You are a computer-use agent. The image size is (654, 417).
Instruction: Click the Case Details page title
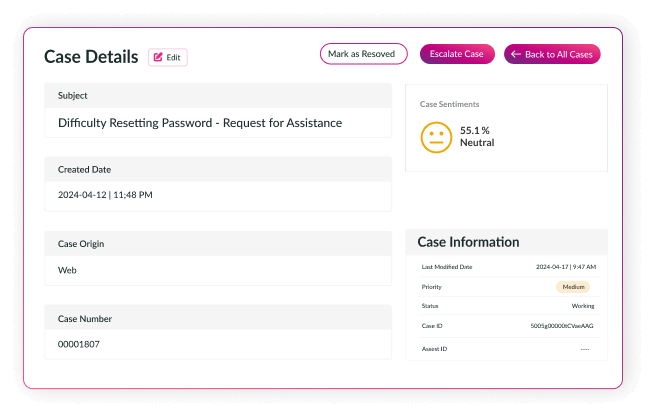[x=91, y=57]
